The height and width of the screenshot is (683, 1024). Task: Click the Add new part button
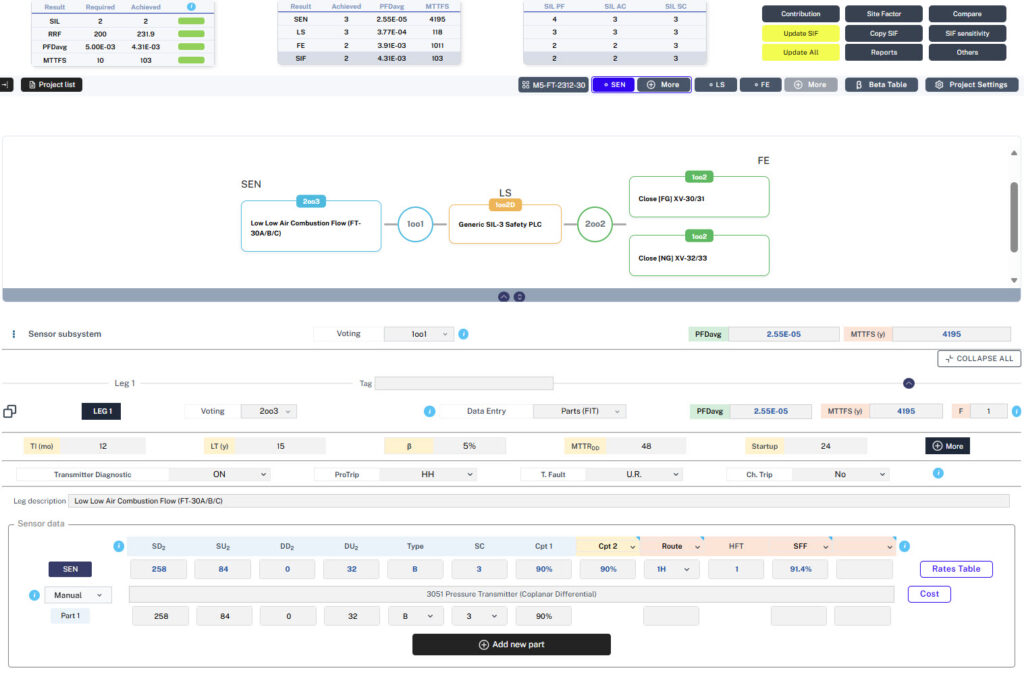coord(511,645)
